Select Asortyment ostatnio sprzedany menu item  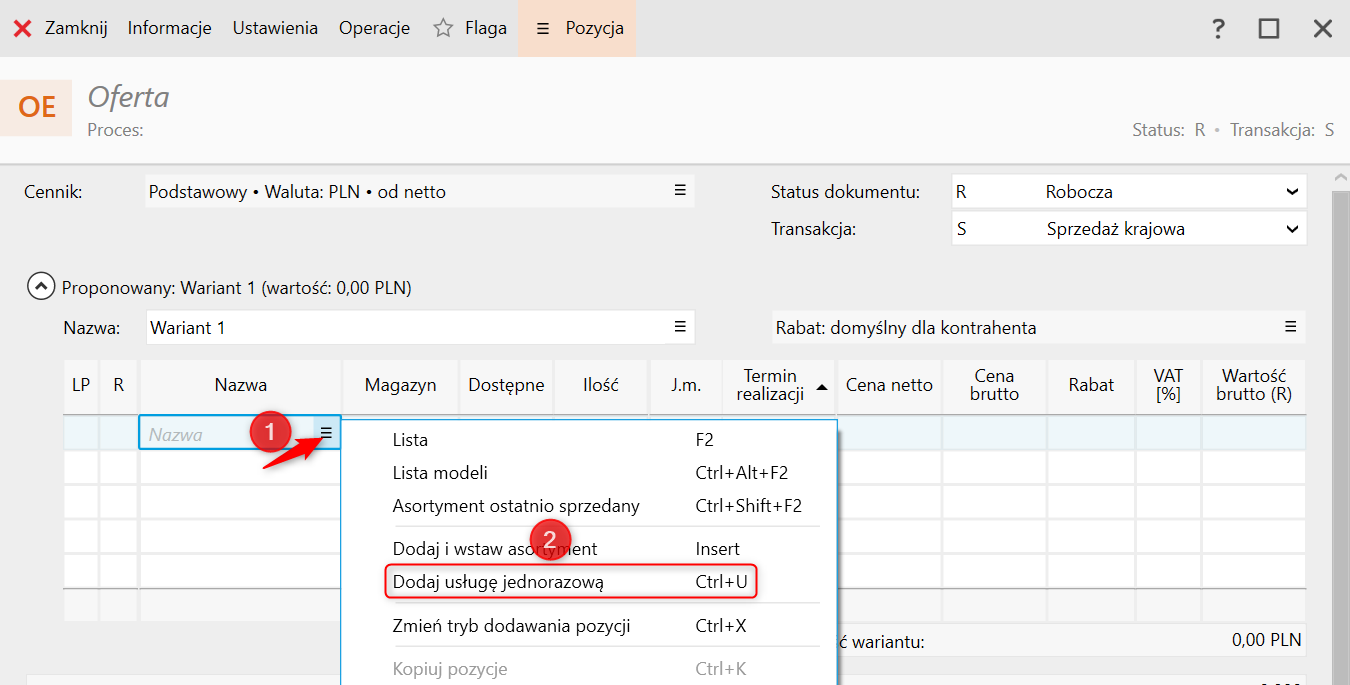click(516, 505)
